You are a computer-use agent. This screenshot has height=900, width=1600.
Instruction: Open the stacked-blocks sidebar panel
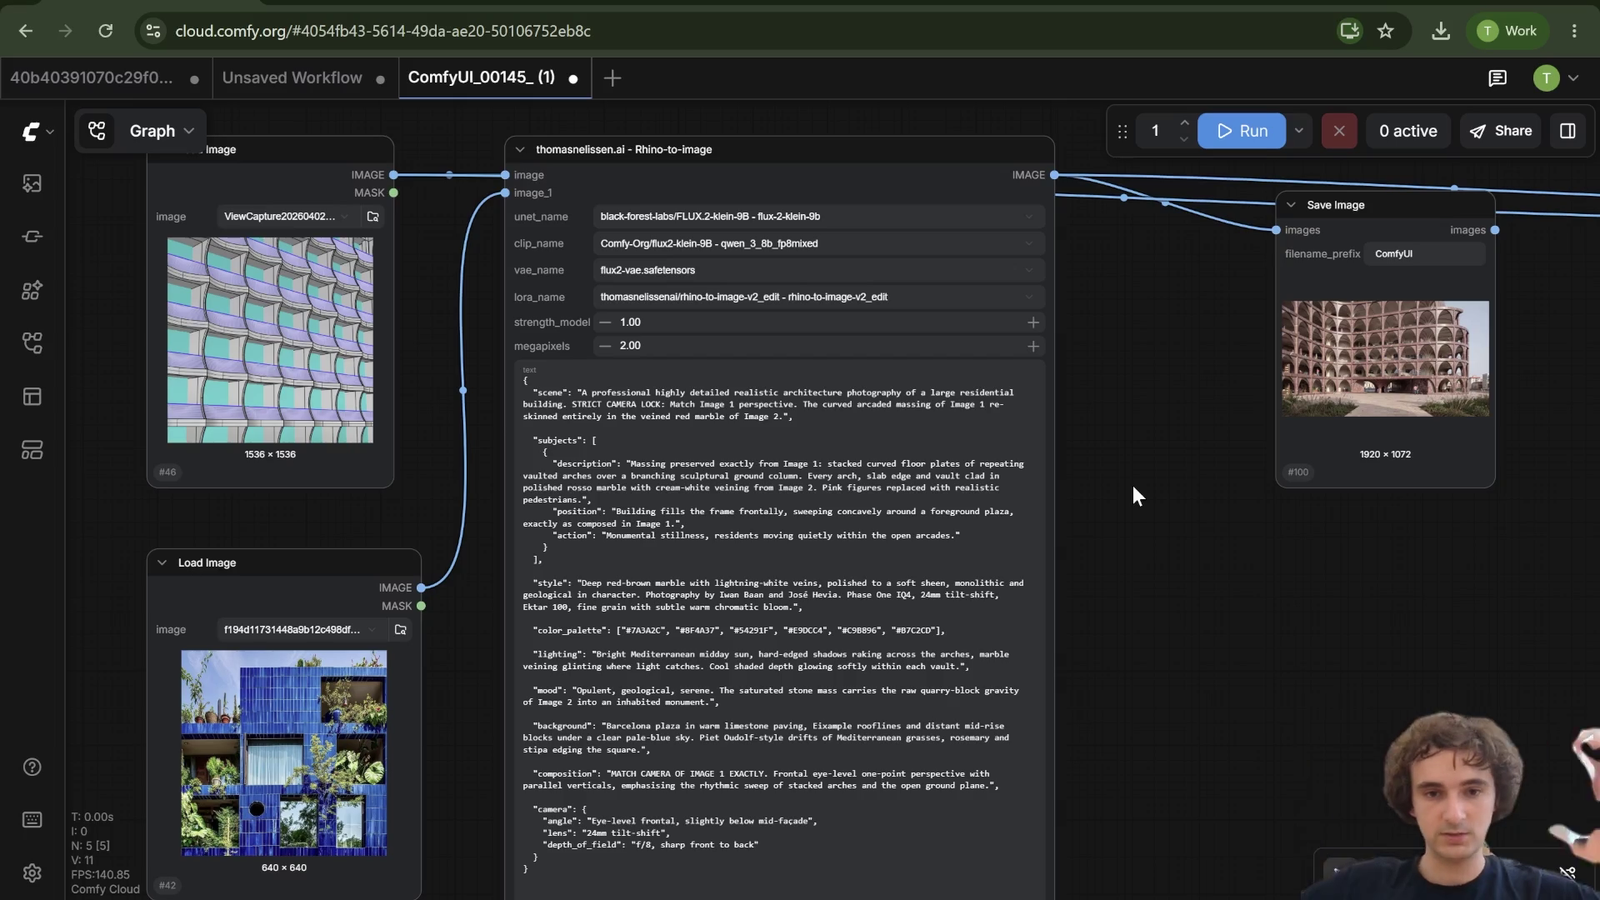pyautogui.click(x=32, y=450)
